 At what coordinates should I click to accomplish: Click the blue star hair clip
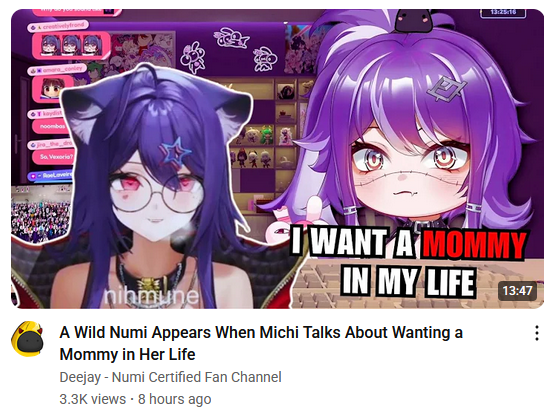click(176, 152)
